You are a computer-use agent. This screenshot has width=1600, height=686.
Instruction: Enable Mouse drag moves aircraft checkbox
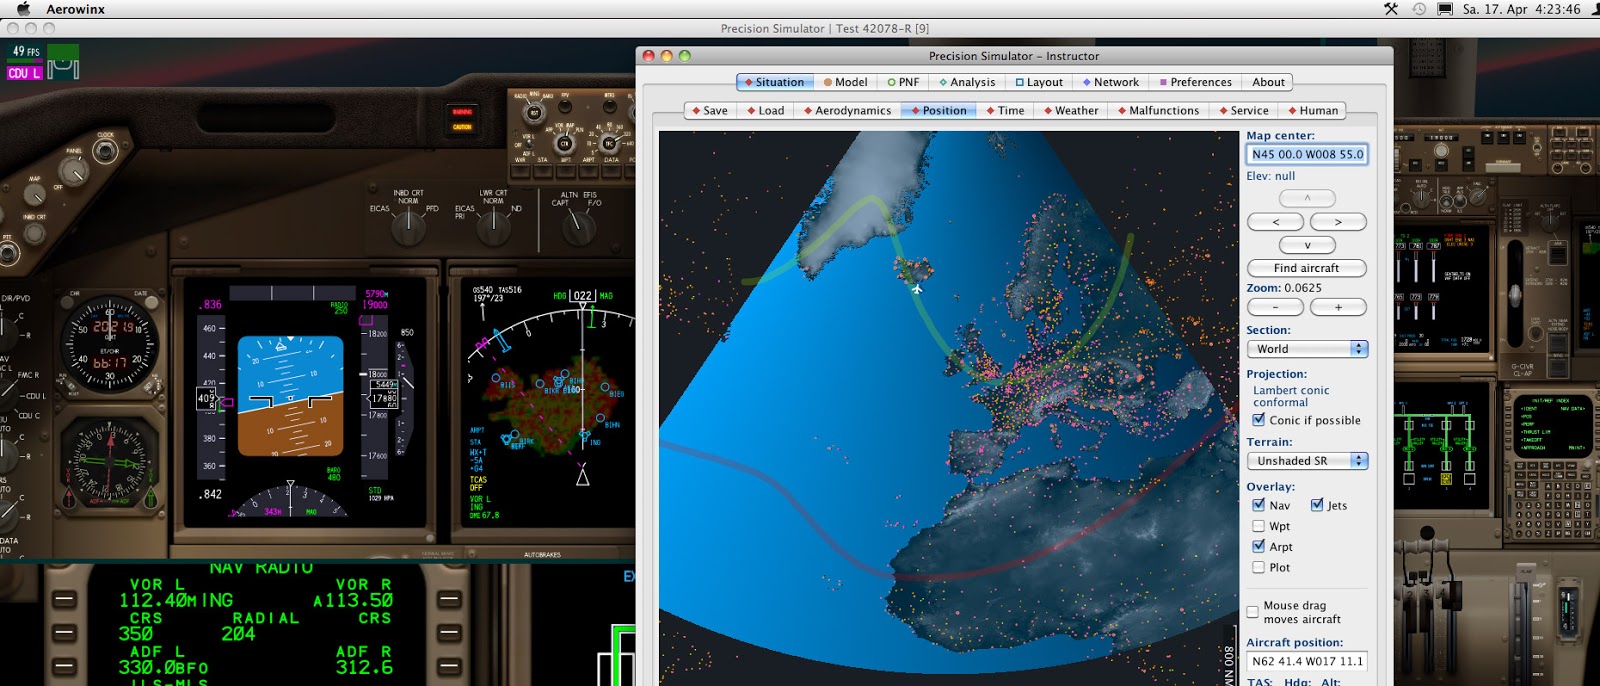coord(1252,612)
